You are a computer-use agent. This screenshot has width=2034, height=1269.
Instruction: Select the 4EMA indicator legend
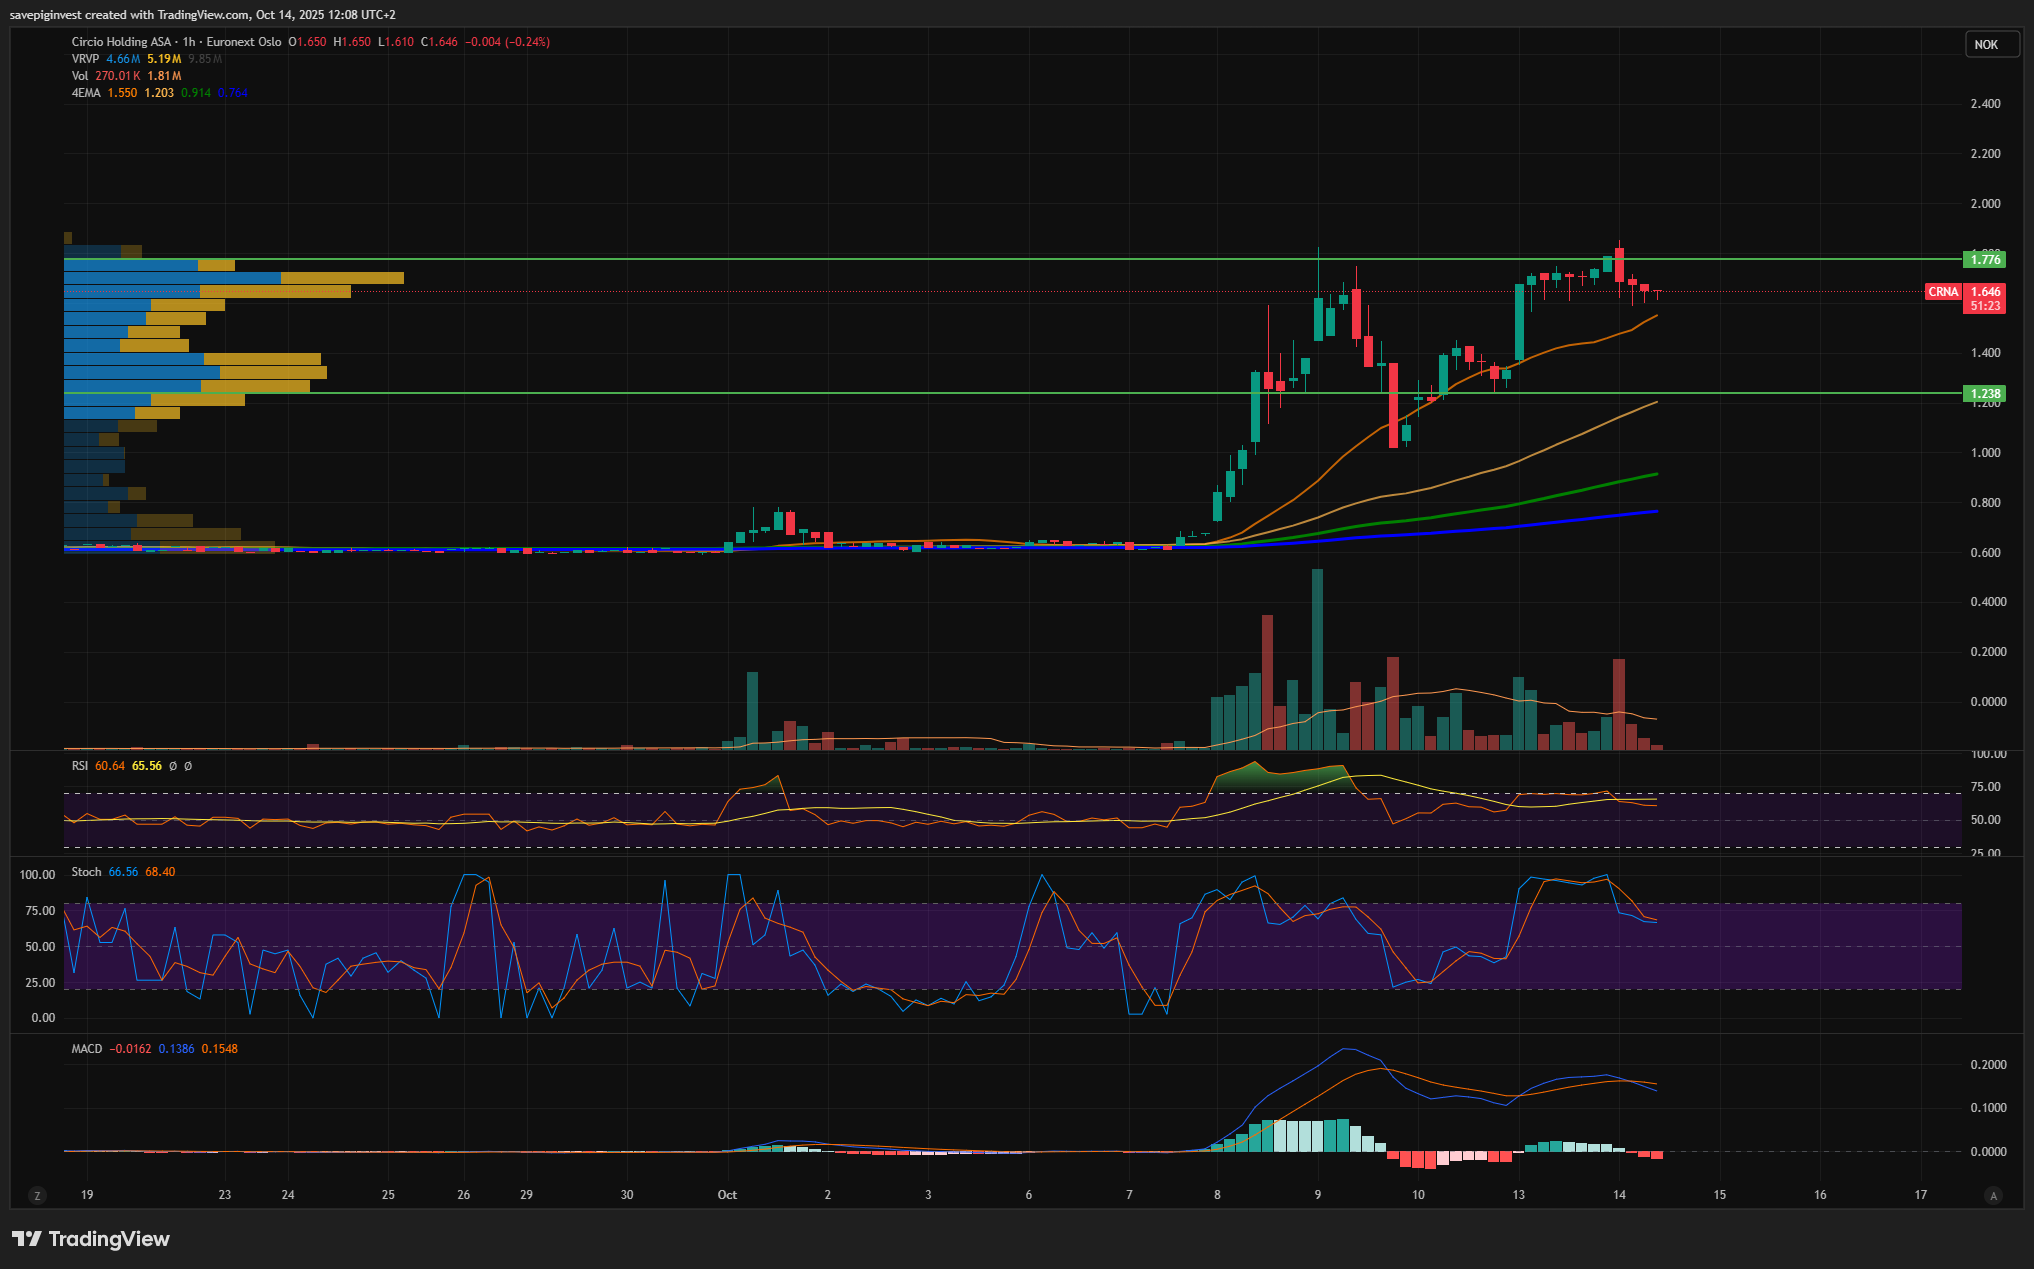[x=86, y=93]
